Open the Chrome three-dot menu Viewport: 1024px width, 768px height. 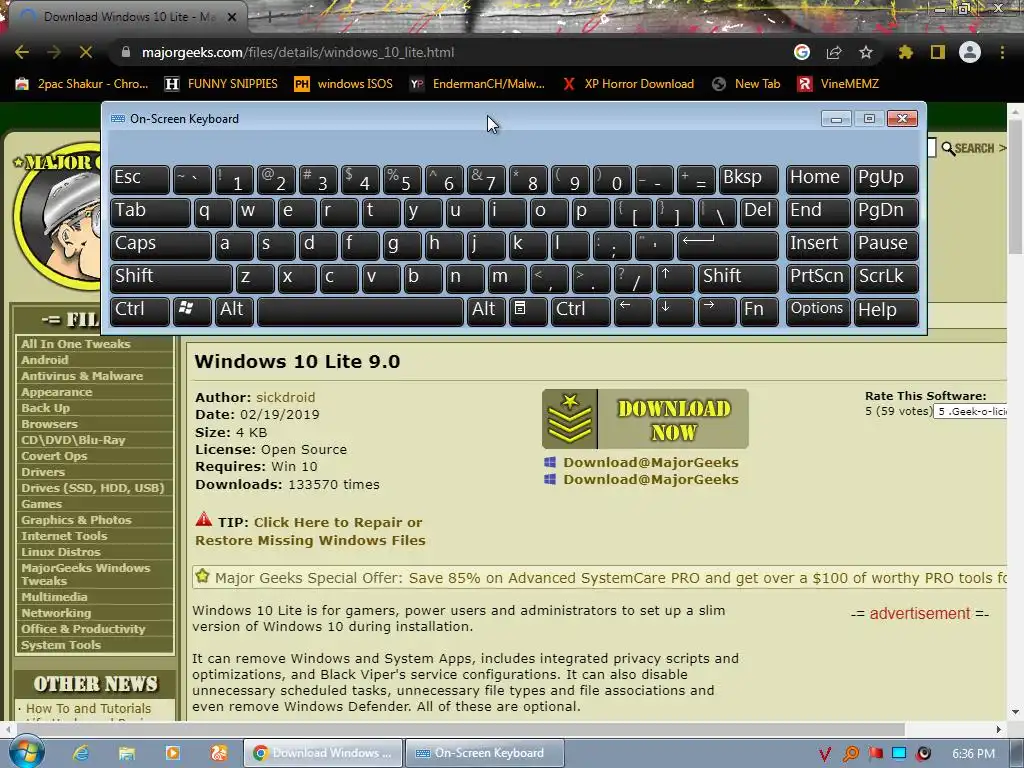(x=1002, y=52)
